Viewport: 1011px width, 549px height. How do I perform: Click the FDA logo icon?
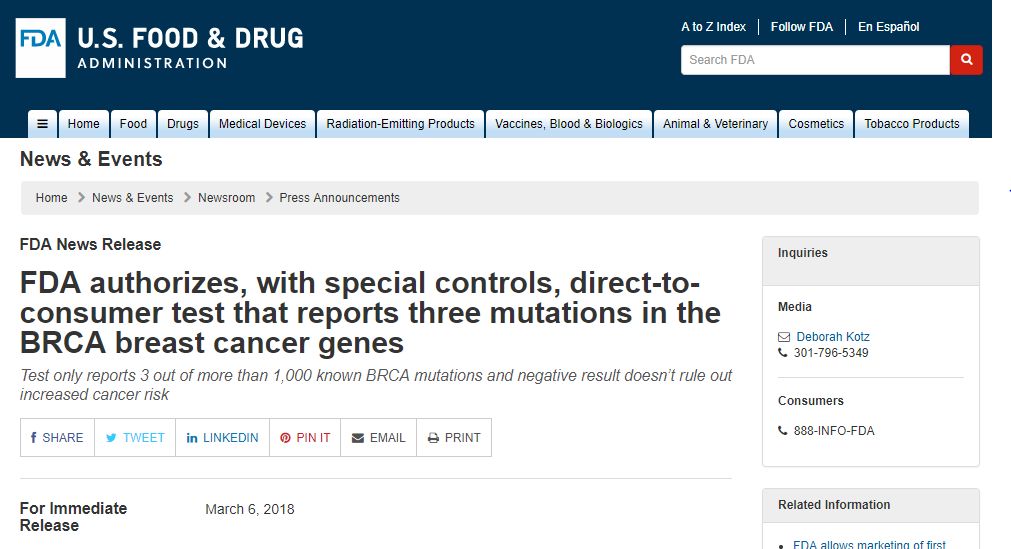[41, 47]
